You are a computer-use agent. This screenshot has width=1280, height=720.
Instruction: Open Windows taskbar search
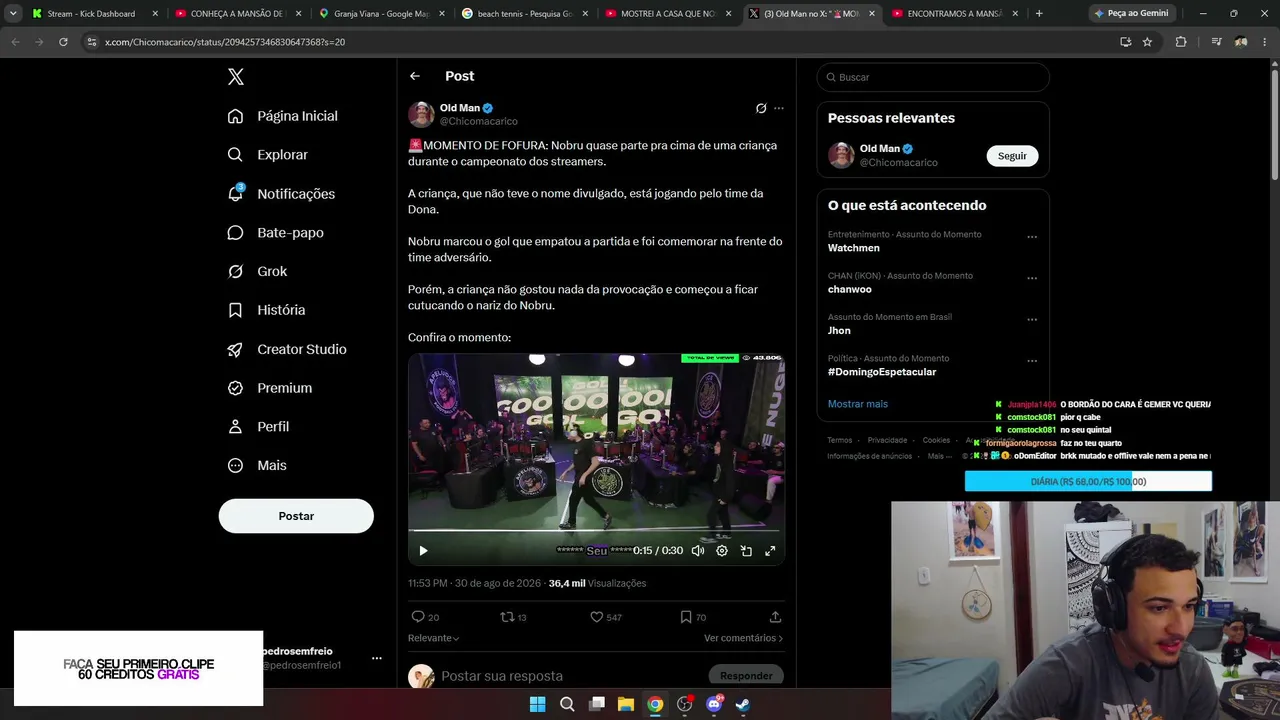point(566,704)
